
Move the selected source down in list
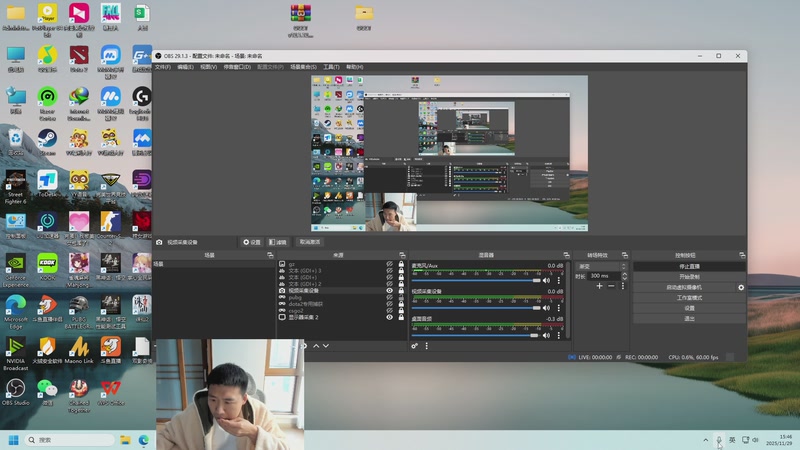click(326, 346)
